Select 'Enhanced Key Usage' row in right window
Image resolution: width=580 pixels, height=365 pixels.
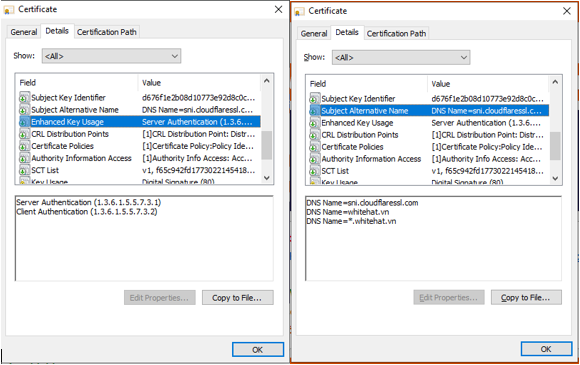428,123
